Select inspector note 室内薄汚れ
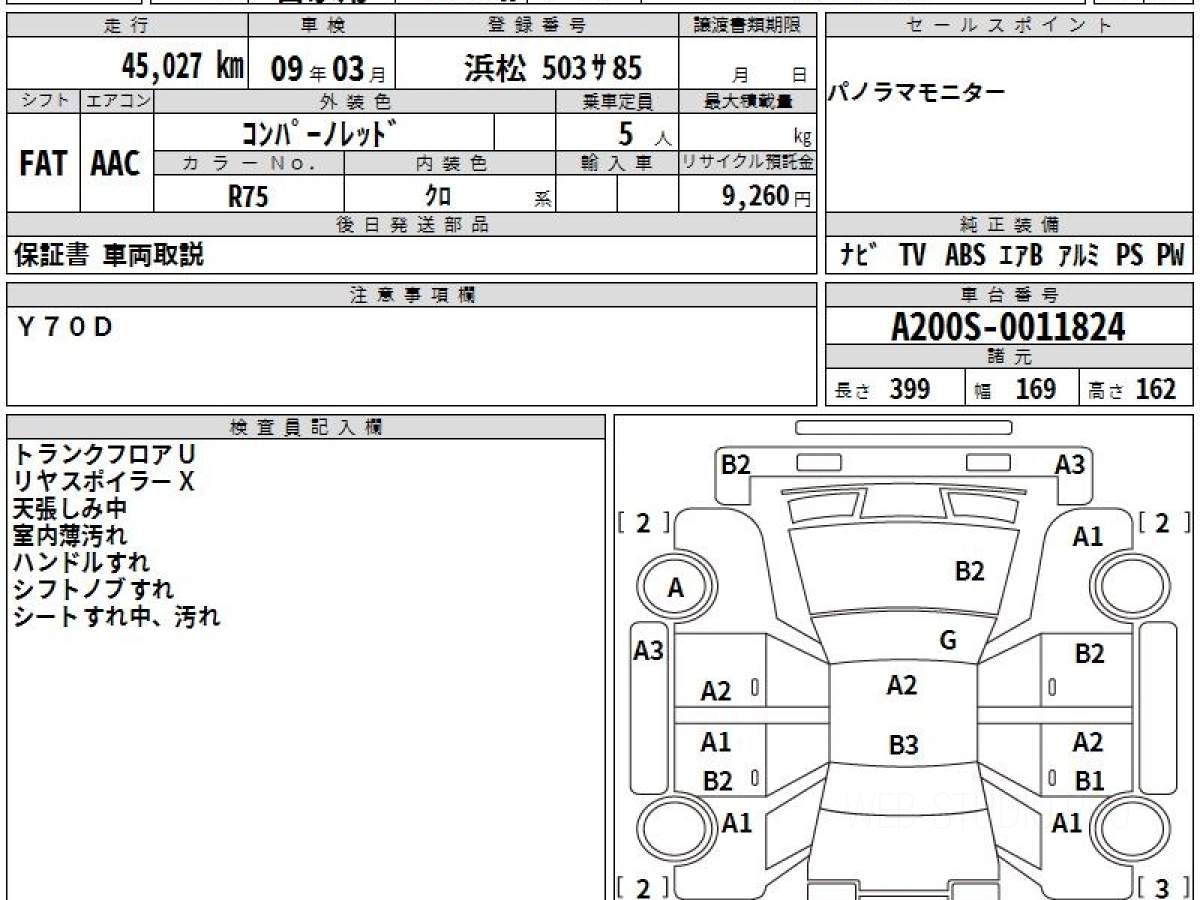 [x=70, y=535]
